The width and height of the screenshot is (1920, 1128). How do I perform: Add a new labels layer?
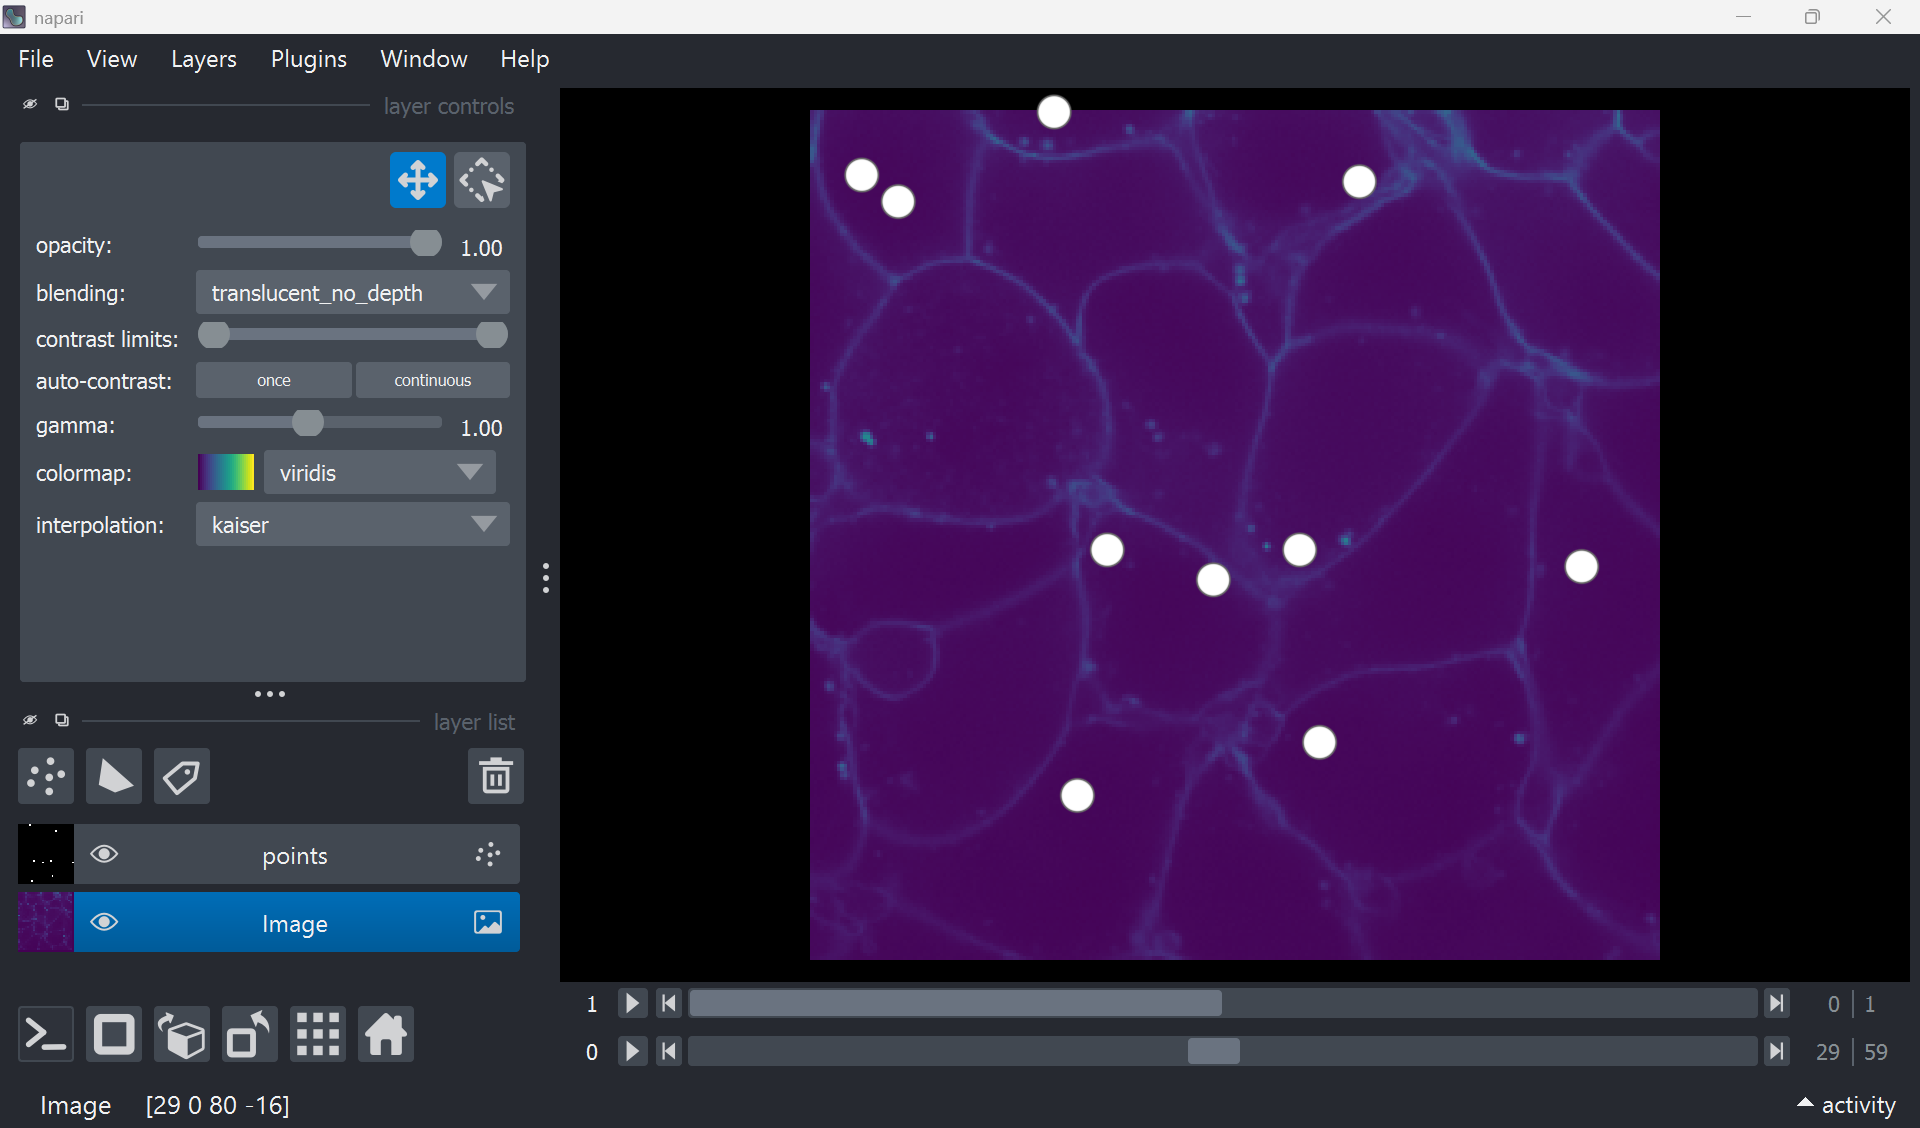pyautogui.click(x=181, y=776)
